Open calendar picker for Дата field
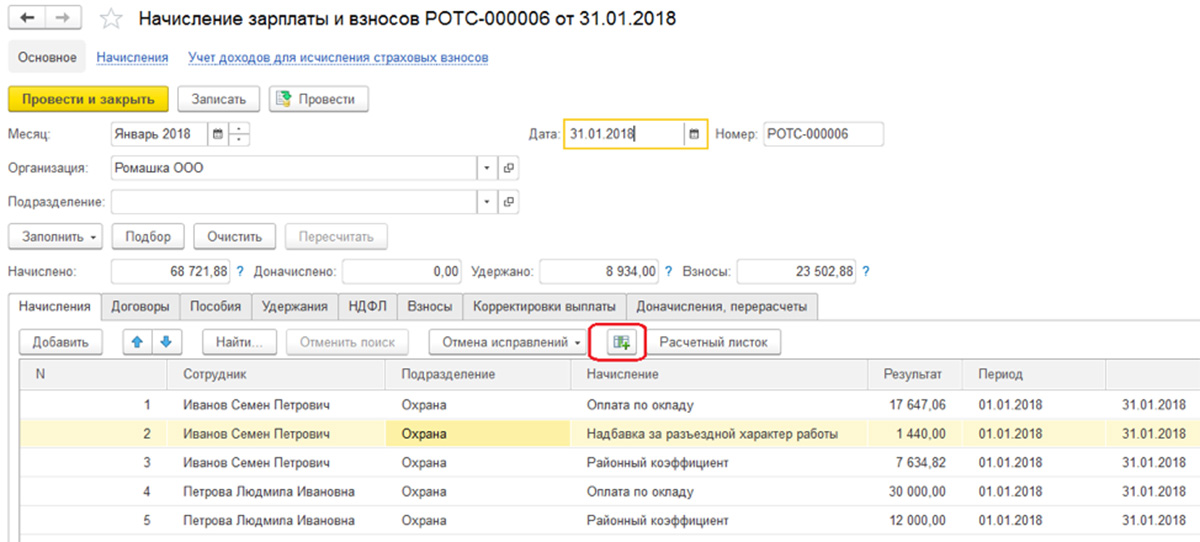The image size is (1200, 542). (695, 134)
